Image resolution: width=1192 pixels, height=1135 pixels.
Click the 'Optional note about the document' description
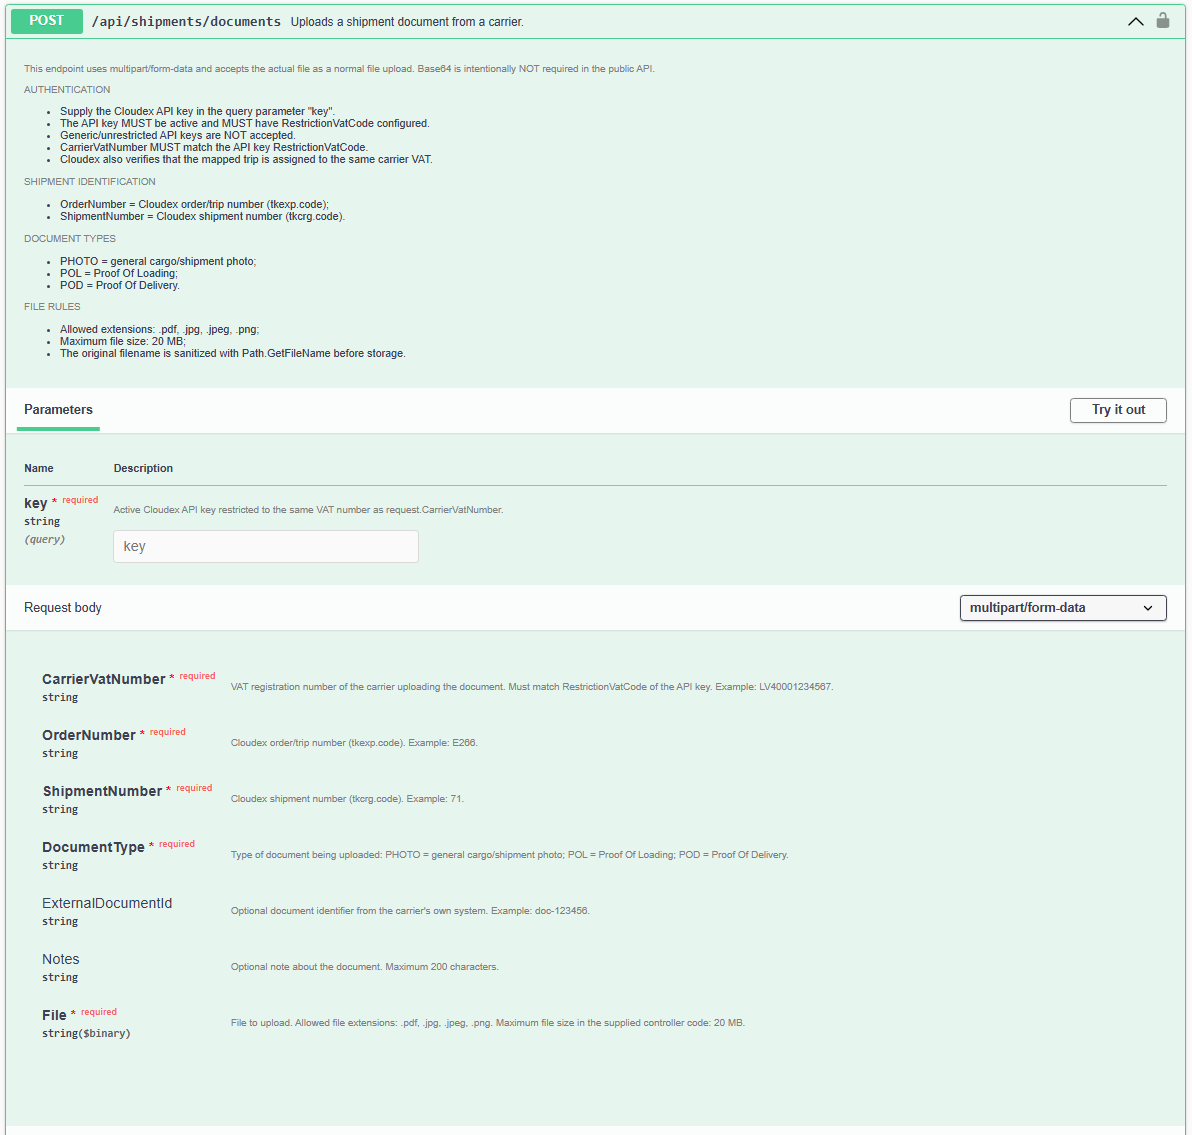click(365, 967)
